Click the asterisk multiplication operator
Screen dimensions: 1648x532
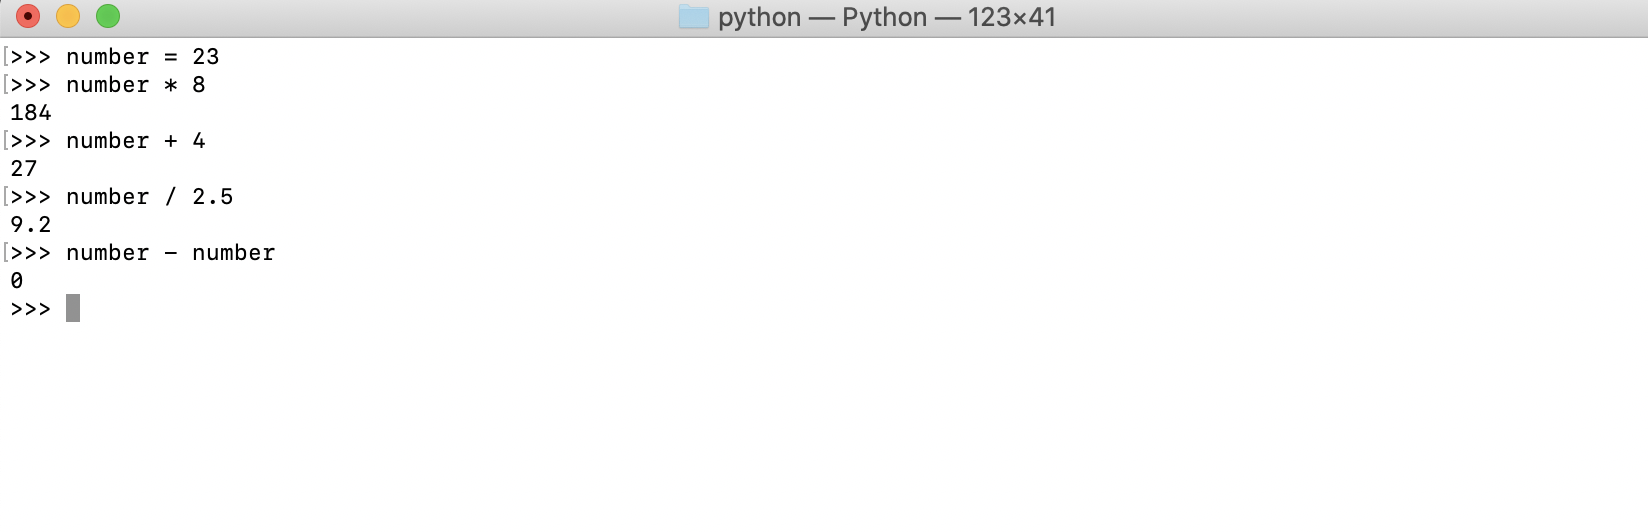point(171,85)
